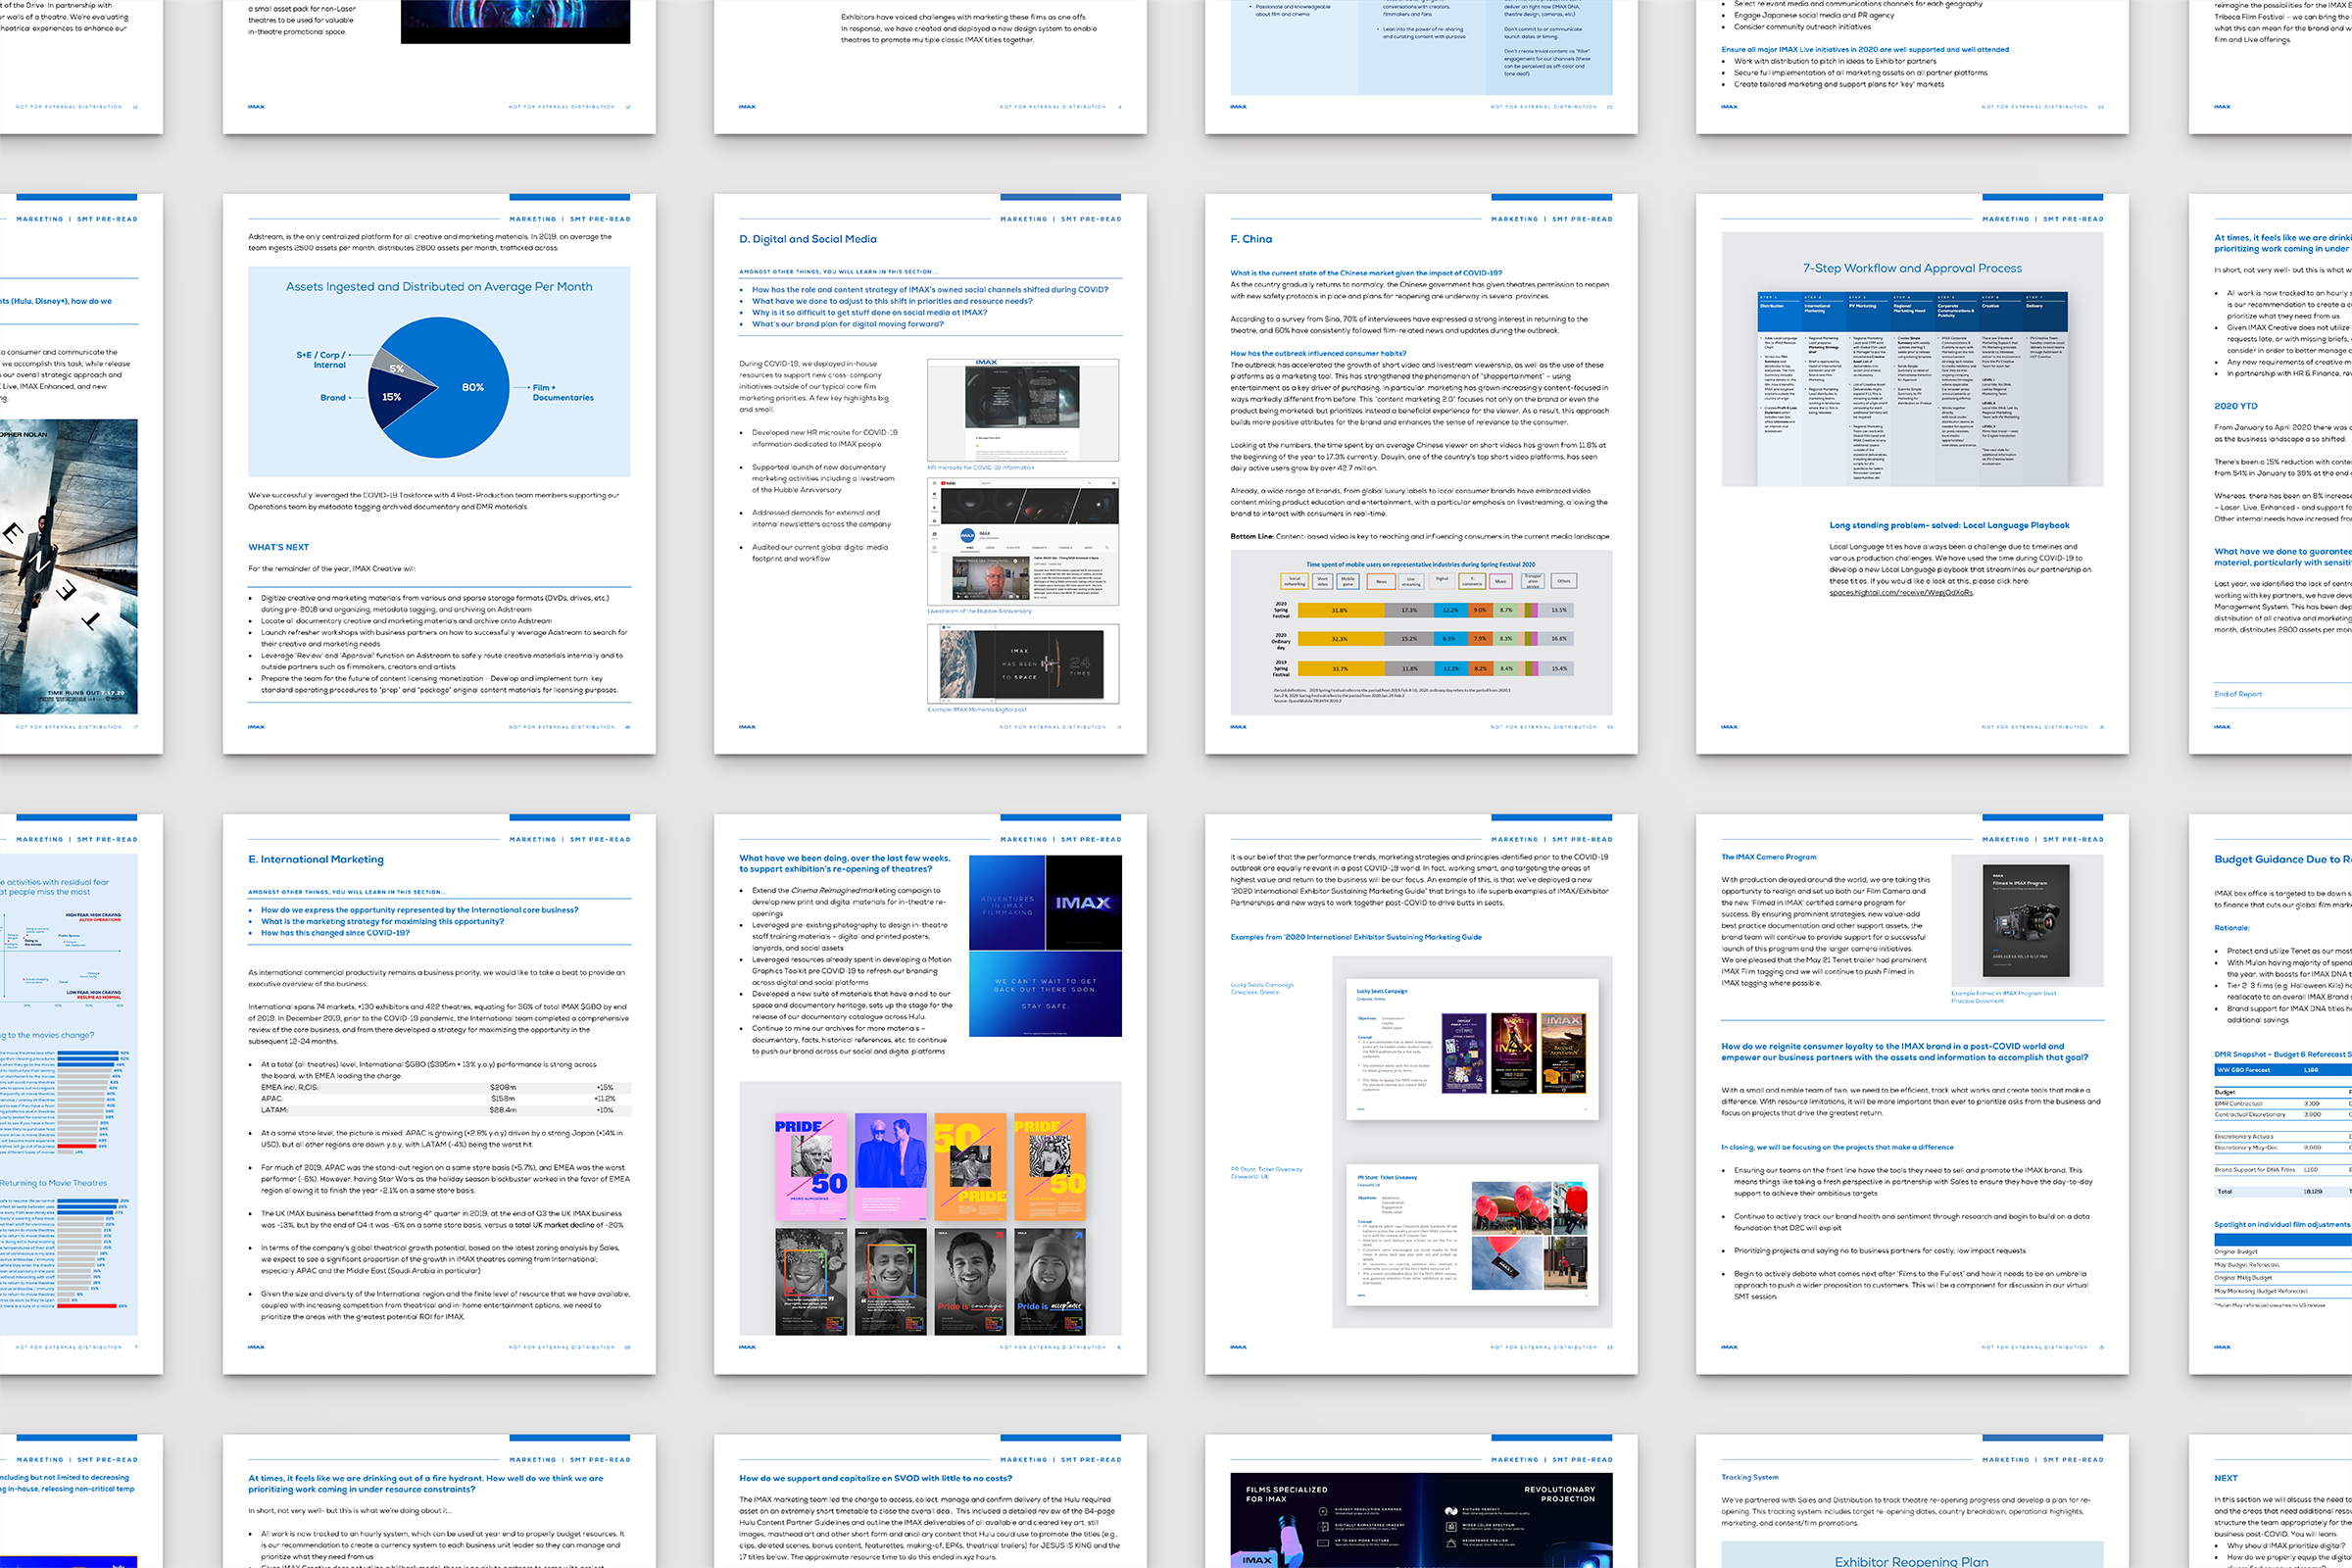
Task: Click the IMAX Has Been To Space image
Action: (x=1022, y=664)
